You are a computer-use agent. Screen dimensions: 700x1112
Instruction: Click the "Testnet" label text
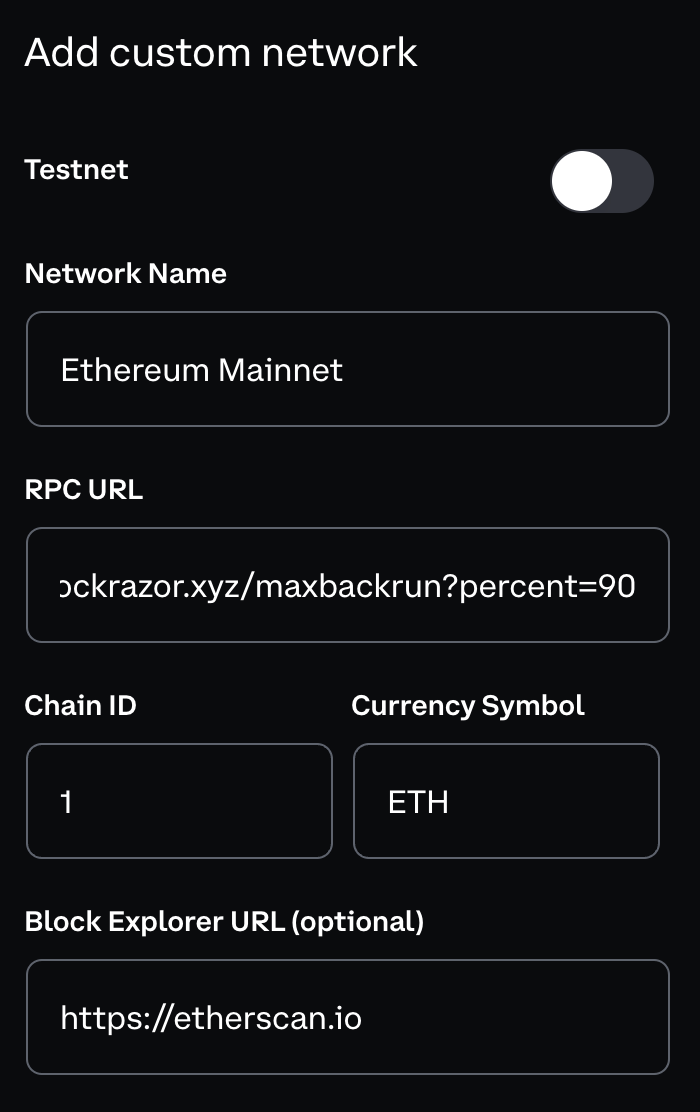[76, 169]
